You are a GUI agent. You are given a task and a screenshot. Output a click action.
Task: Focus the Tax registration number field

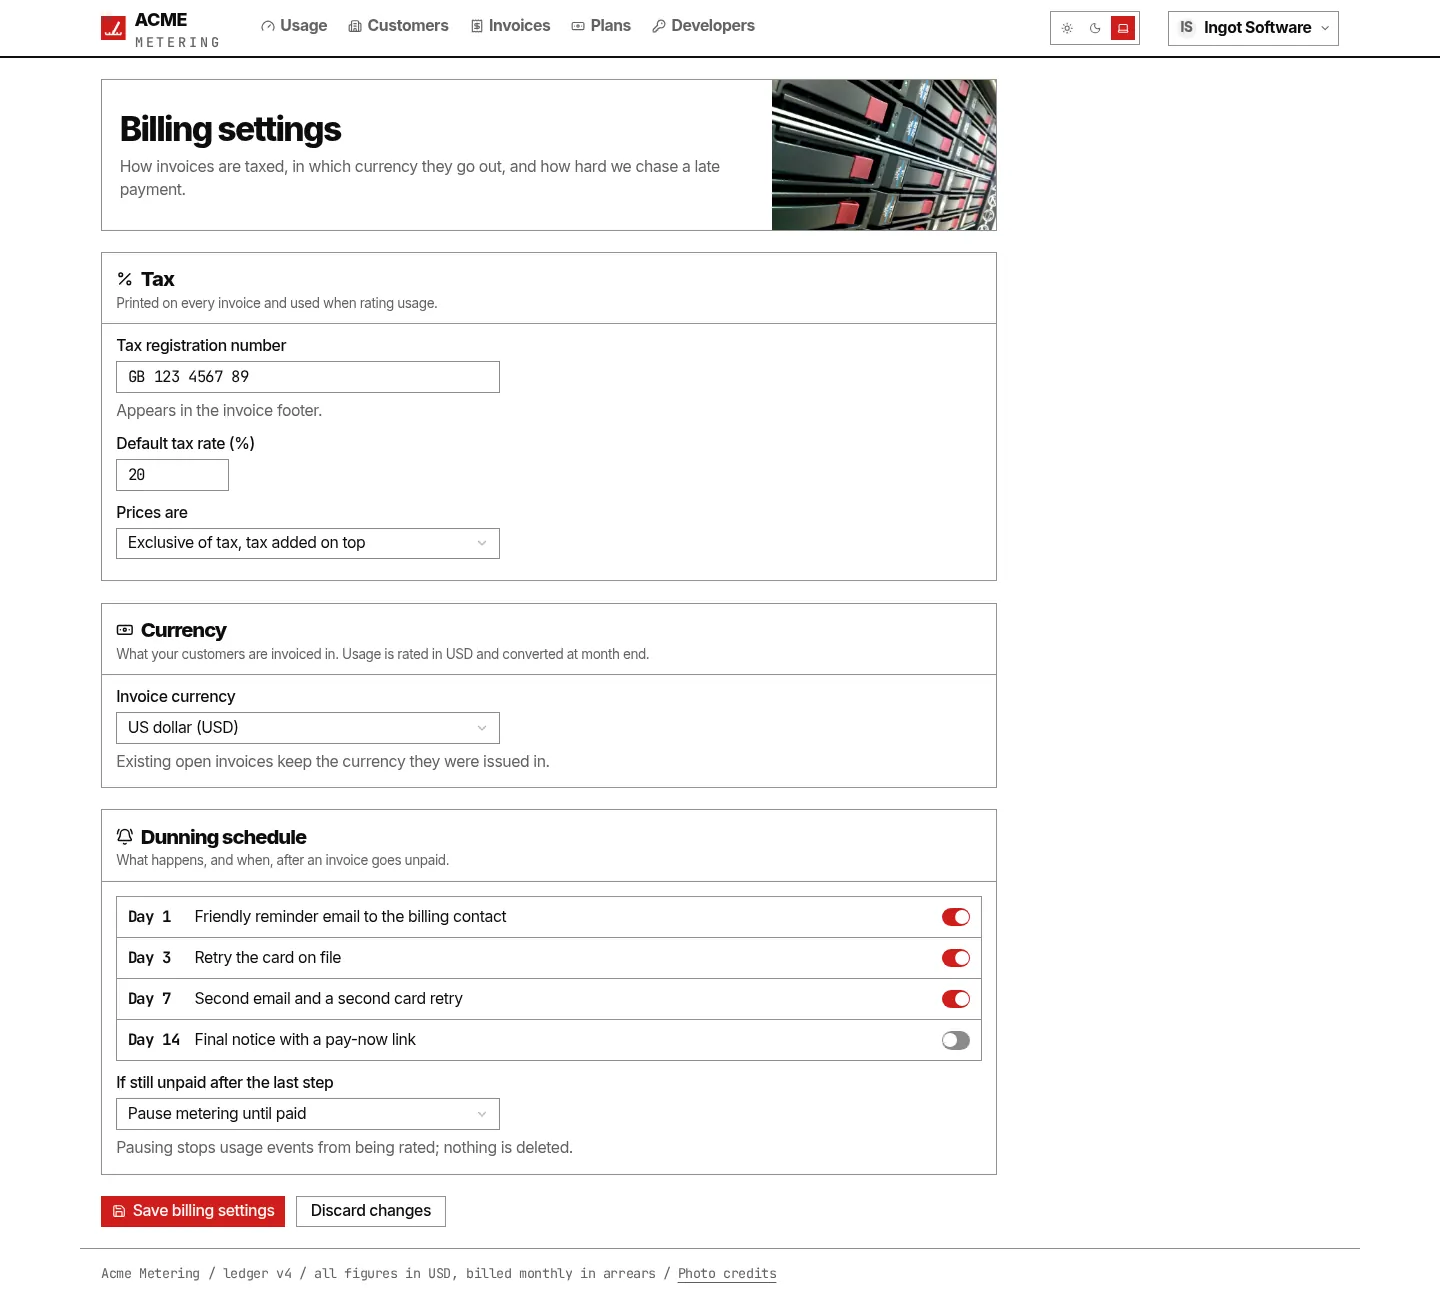[308, 377]
